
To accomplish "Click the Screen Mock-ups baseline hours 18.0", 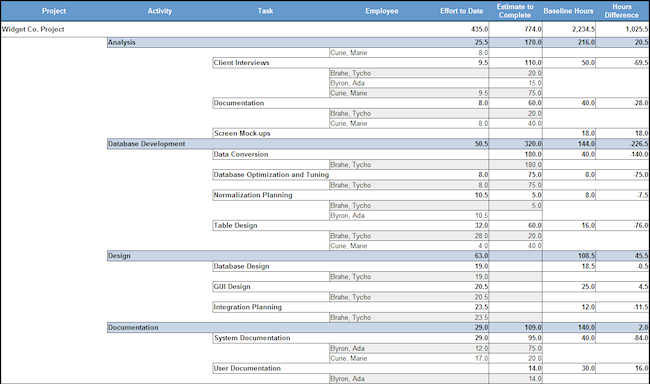I will [588, 134].
